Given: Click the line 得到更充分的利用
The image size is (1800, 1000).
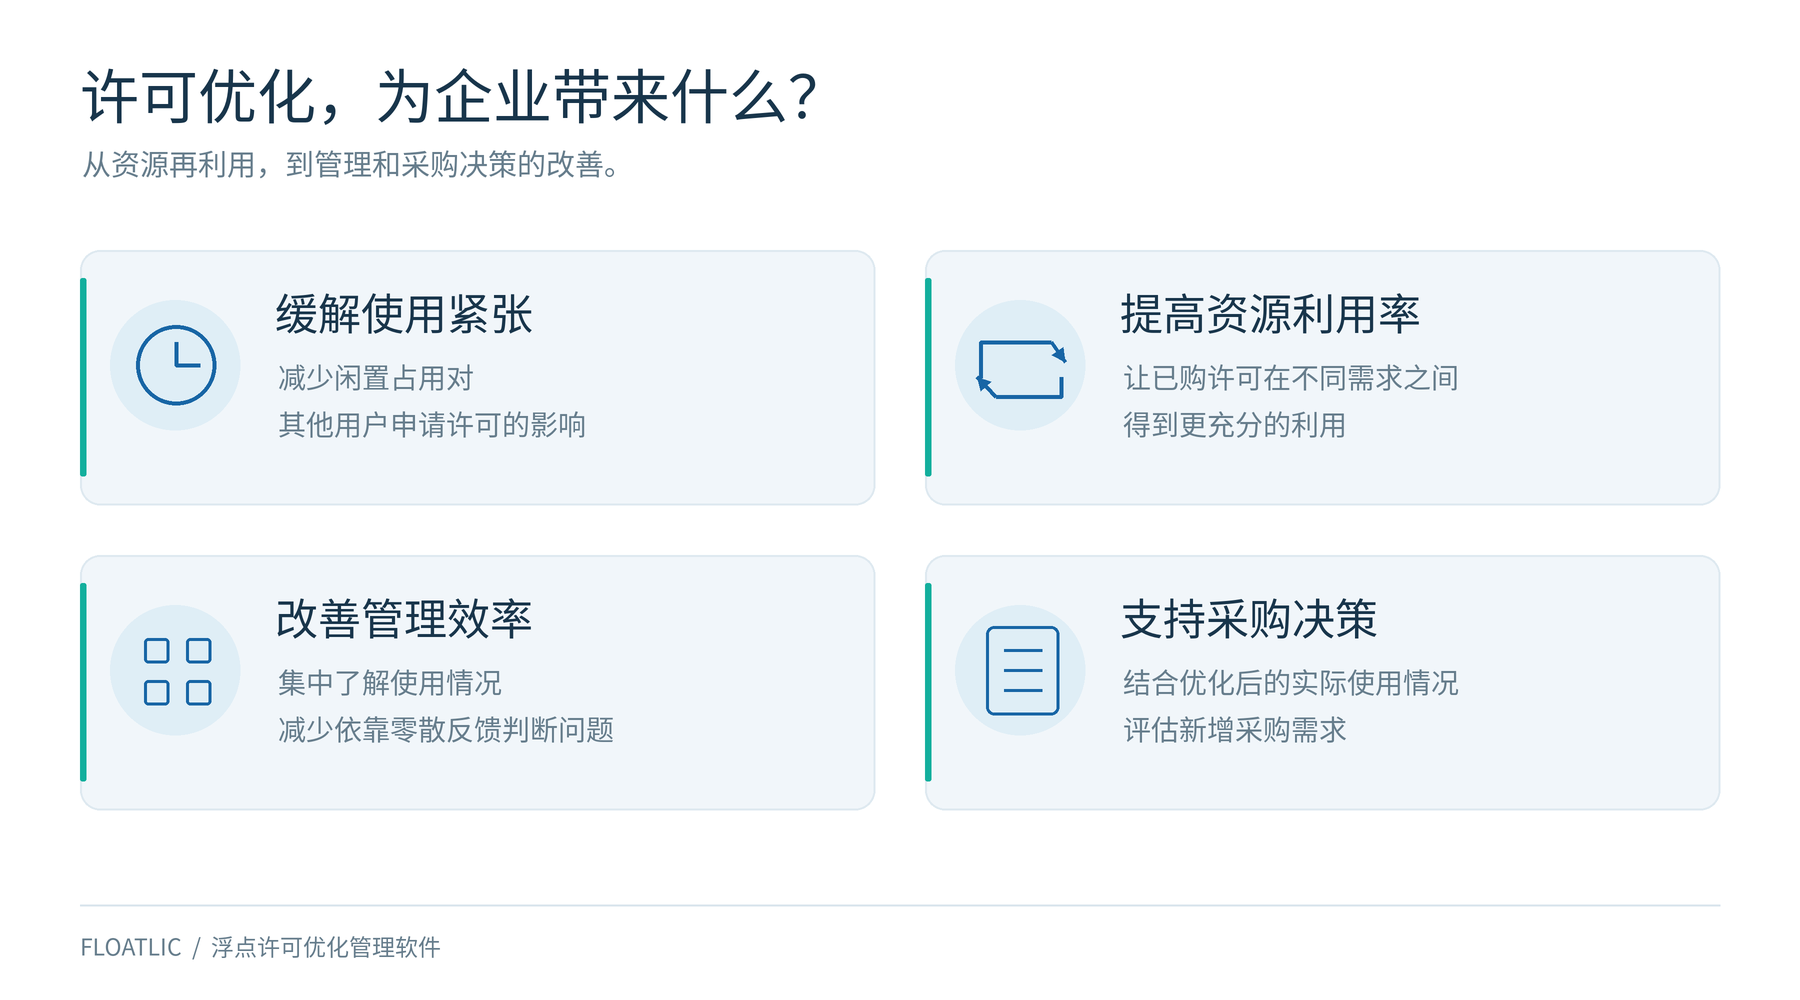Looking at the screenshot, I should pyautogui.click(x=1234, y=425).
